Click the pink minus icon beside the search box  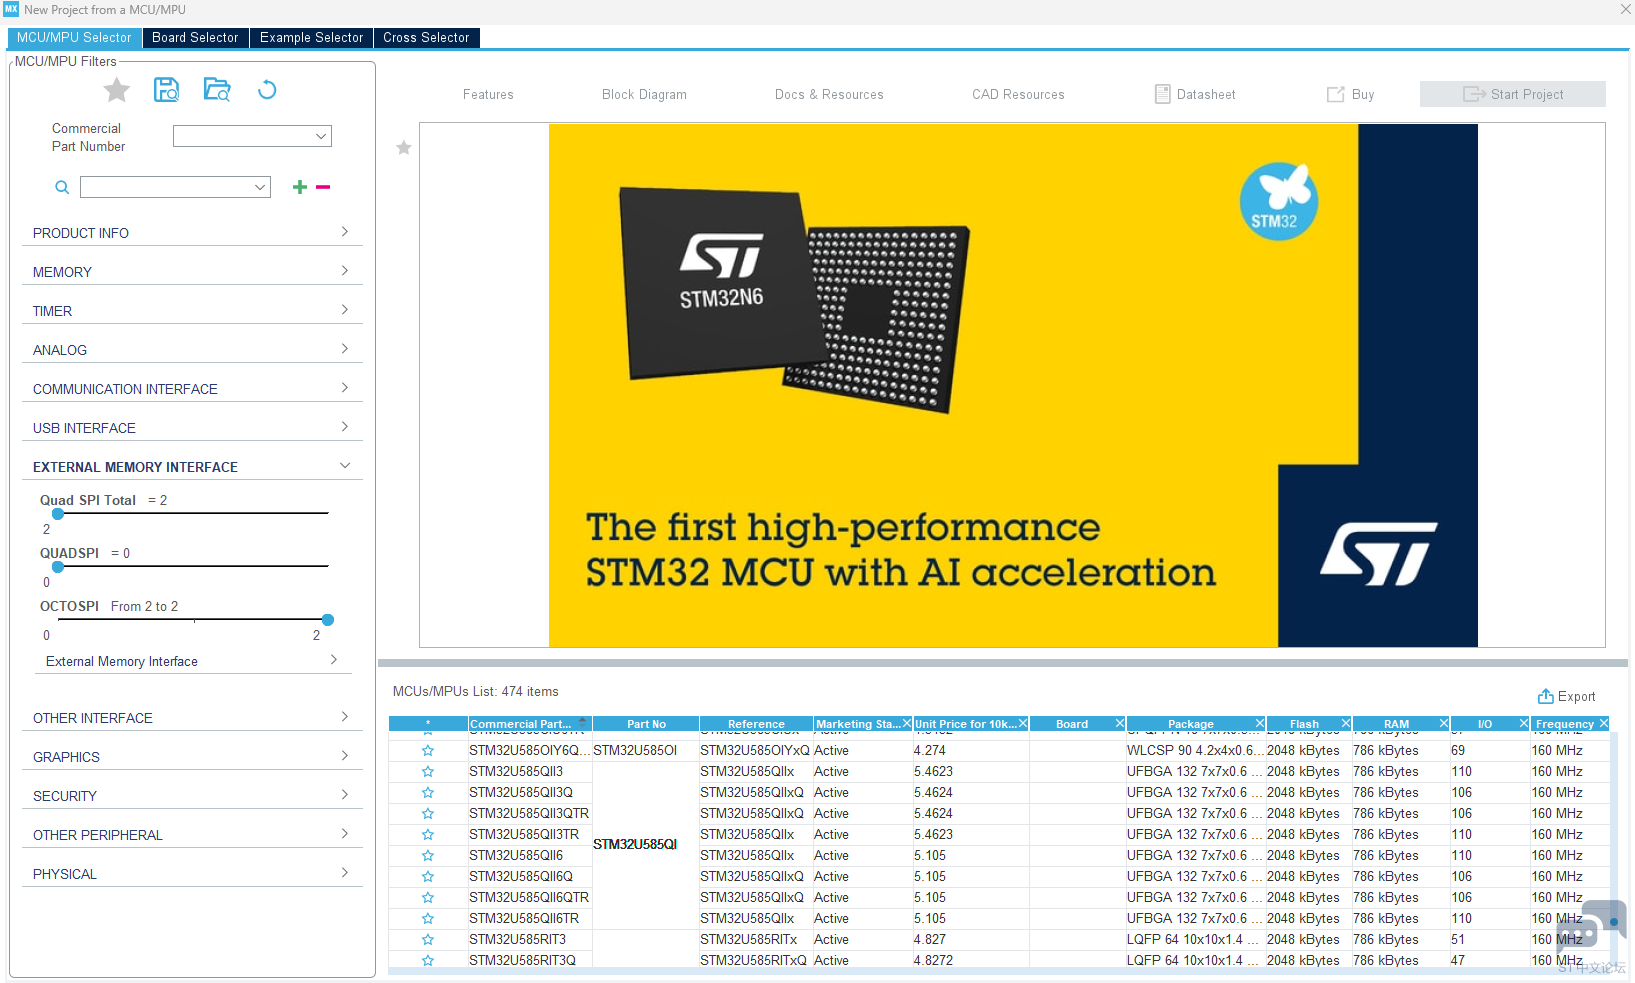pos(323,187)
